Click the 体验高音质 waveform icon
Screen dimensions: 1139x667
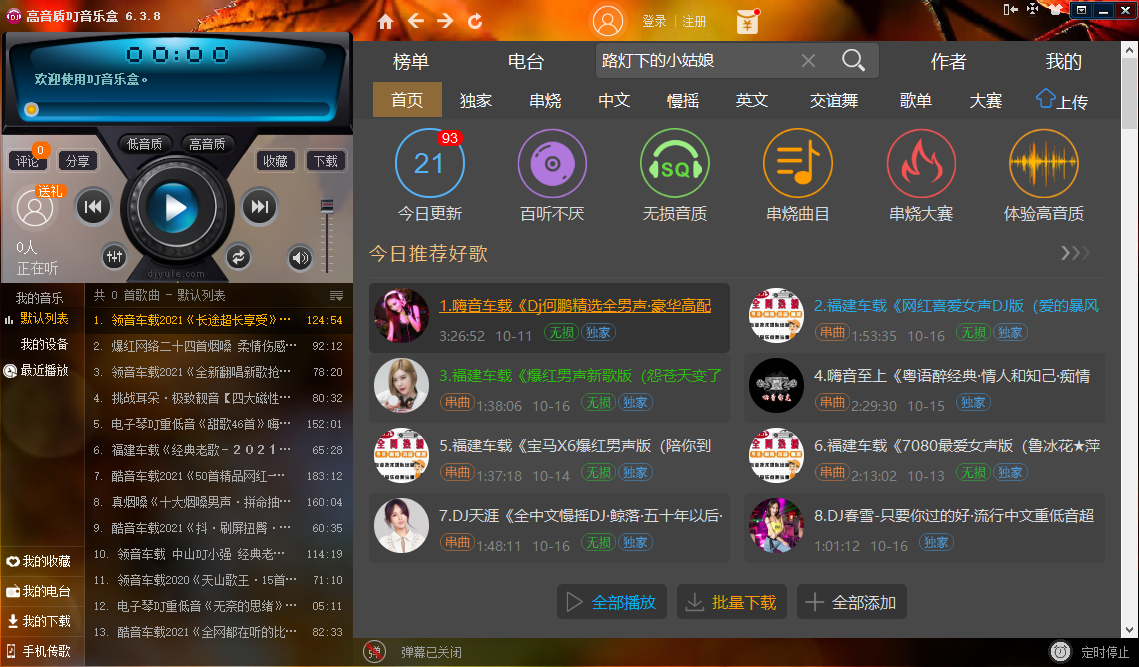(x=1044, y=162)
